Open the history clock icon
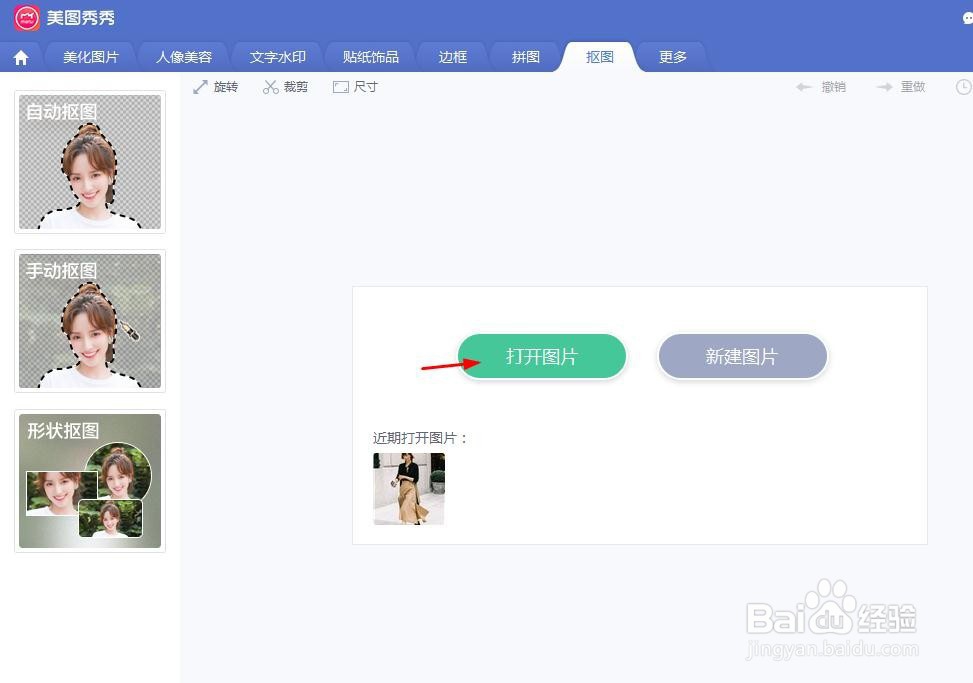 (x=962, y=86)
